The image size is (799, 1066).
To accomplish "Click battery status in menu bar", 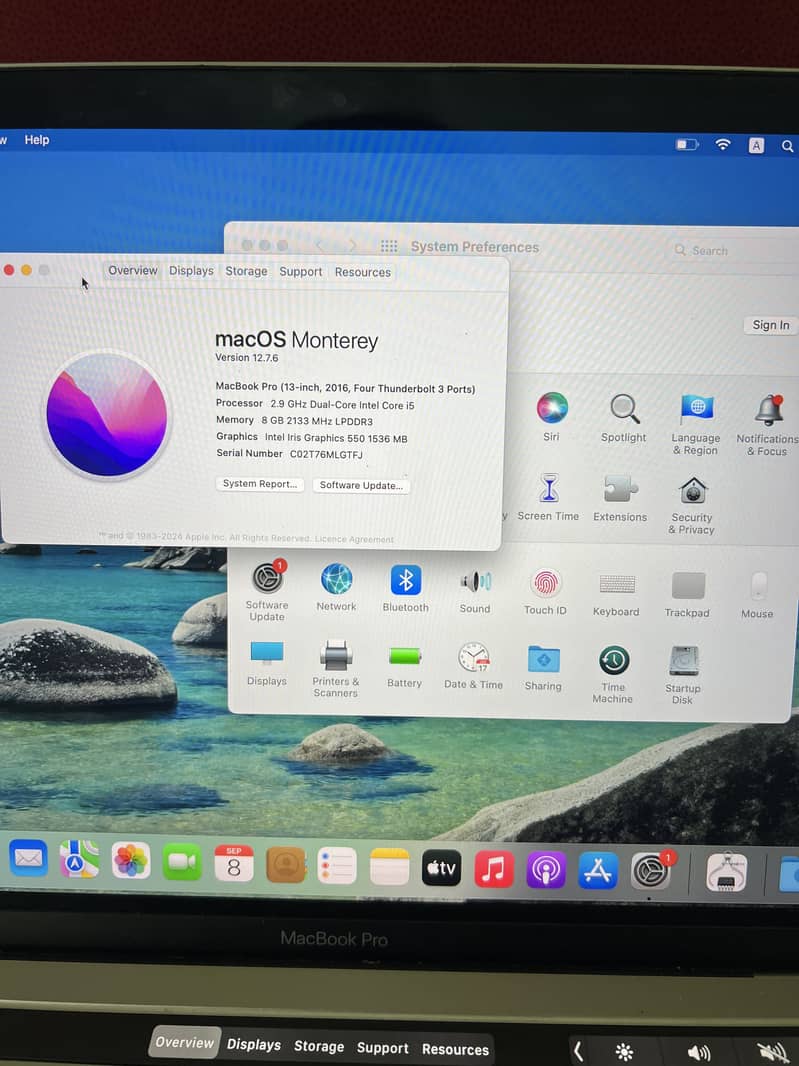I will (687, 144).
